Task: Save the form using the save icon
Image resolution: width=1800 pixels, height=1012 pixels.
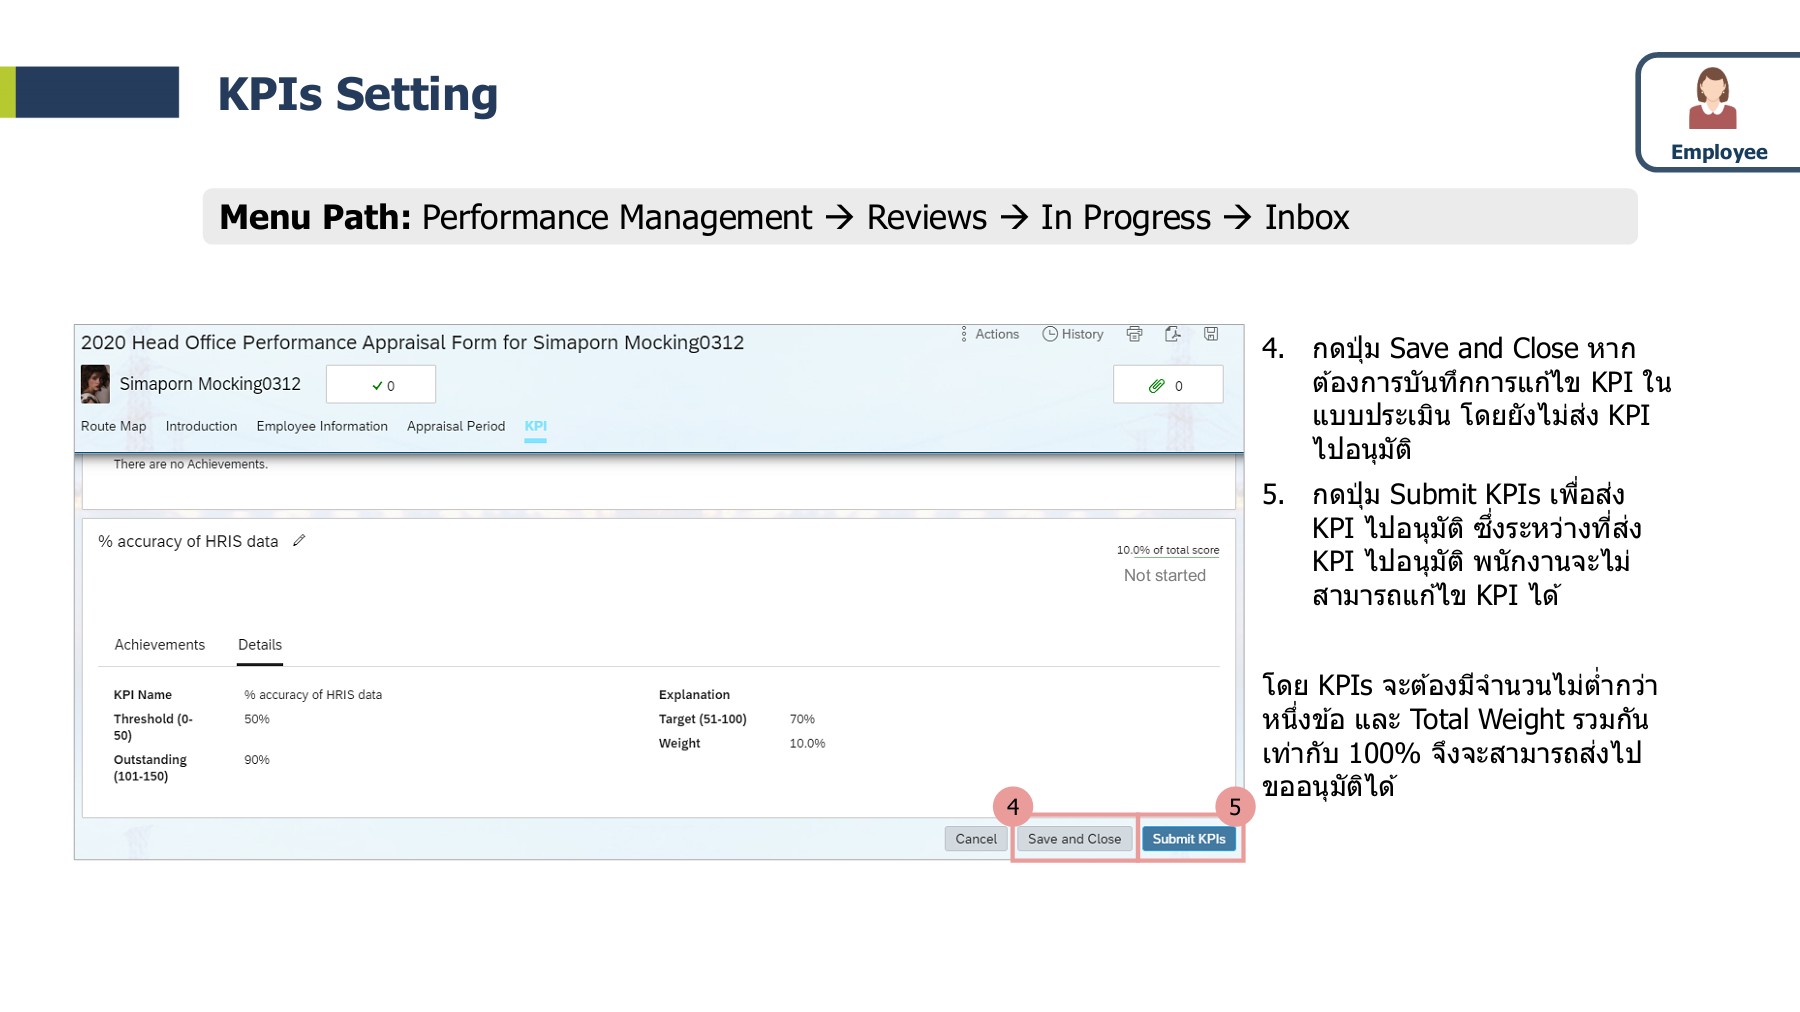Action: 1210,334
